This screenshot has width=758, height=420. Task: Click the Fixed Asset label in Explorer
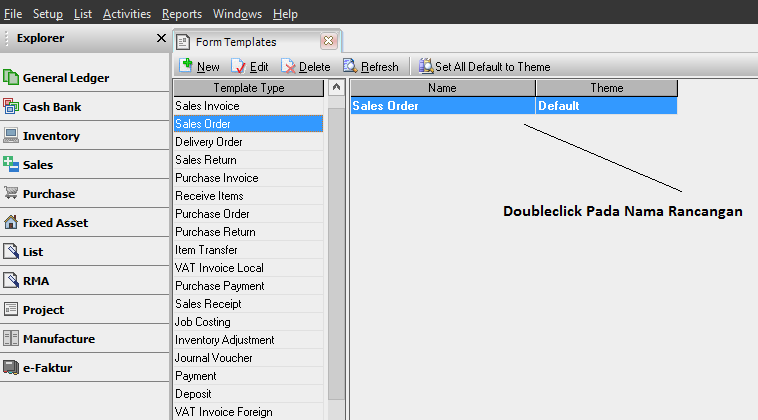[56, 223]
